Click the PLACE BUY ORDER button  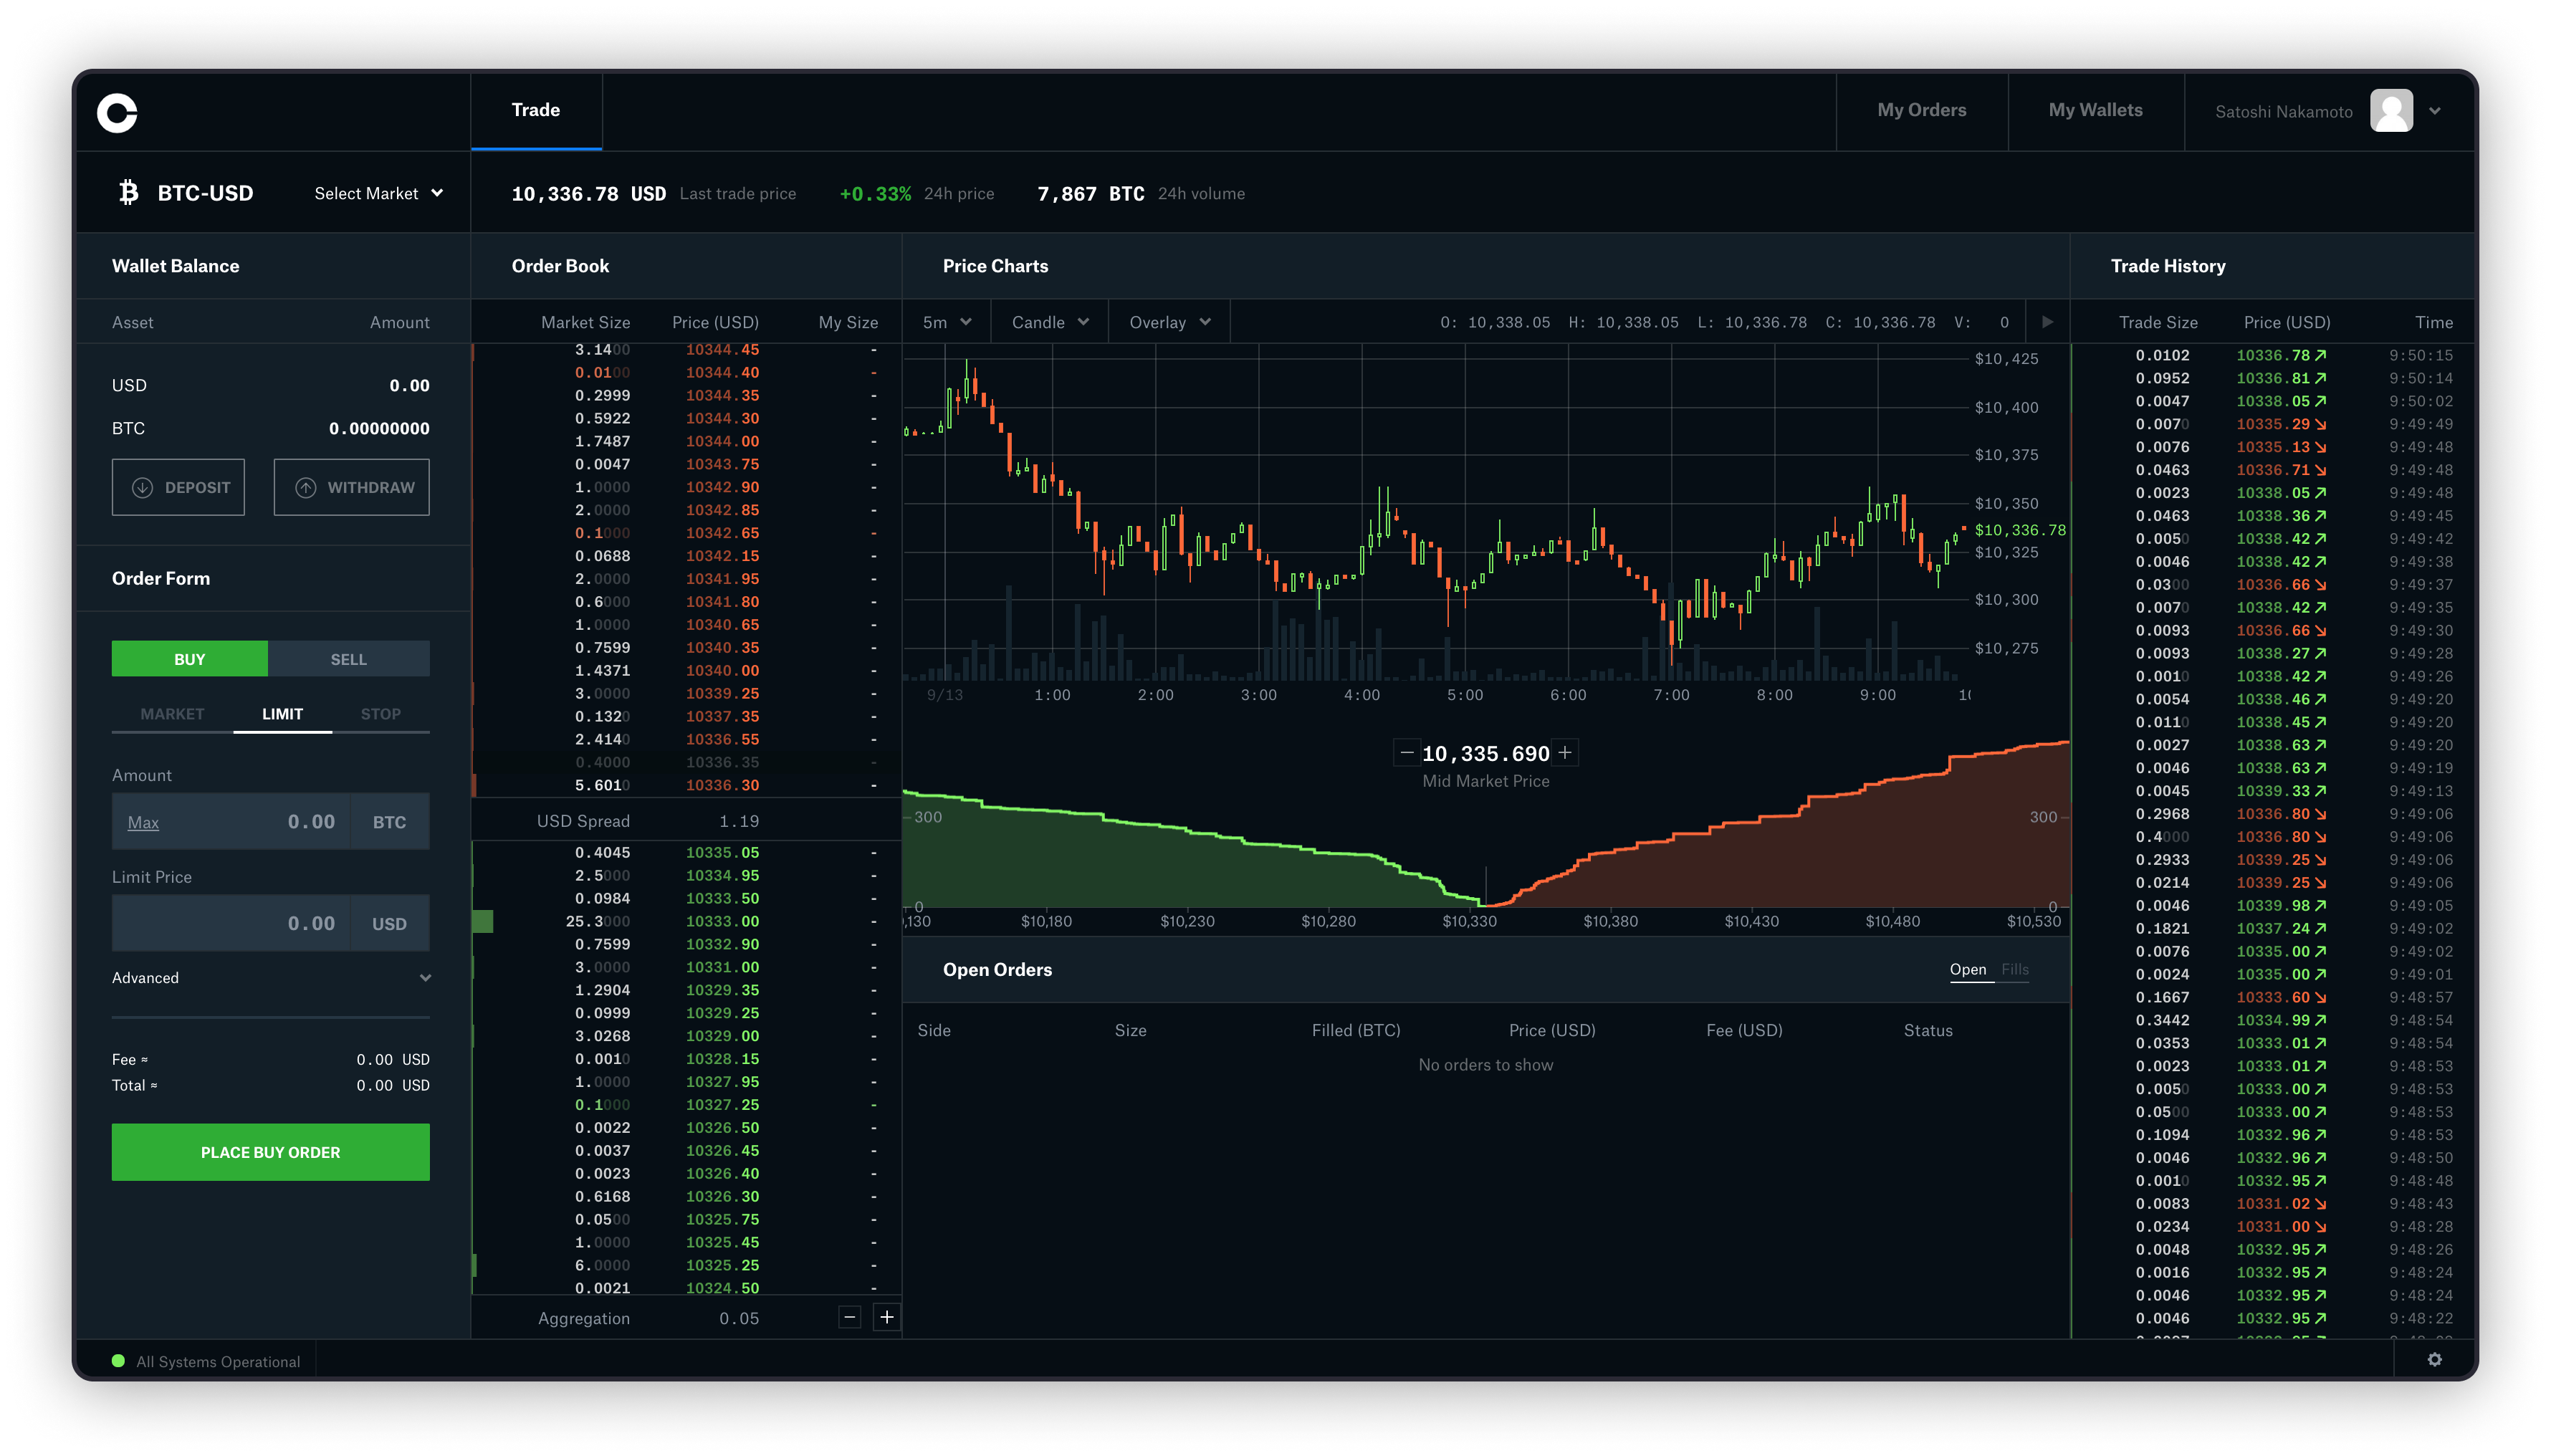(x=270, y=1151)
